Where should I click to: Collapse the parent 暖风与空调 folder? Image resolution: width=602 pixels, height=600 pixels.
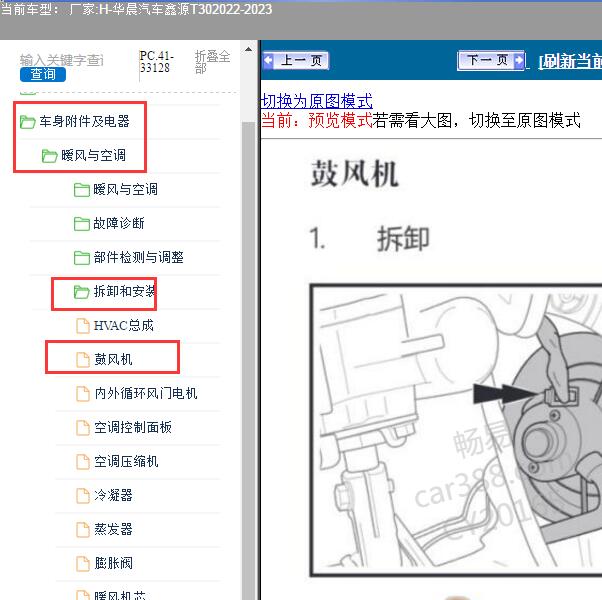[x=93, y=155]
